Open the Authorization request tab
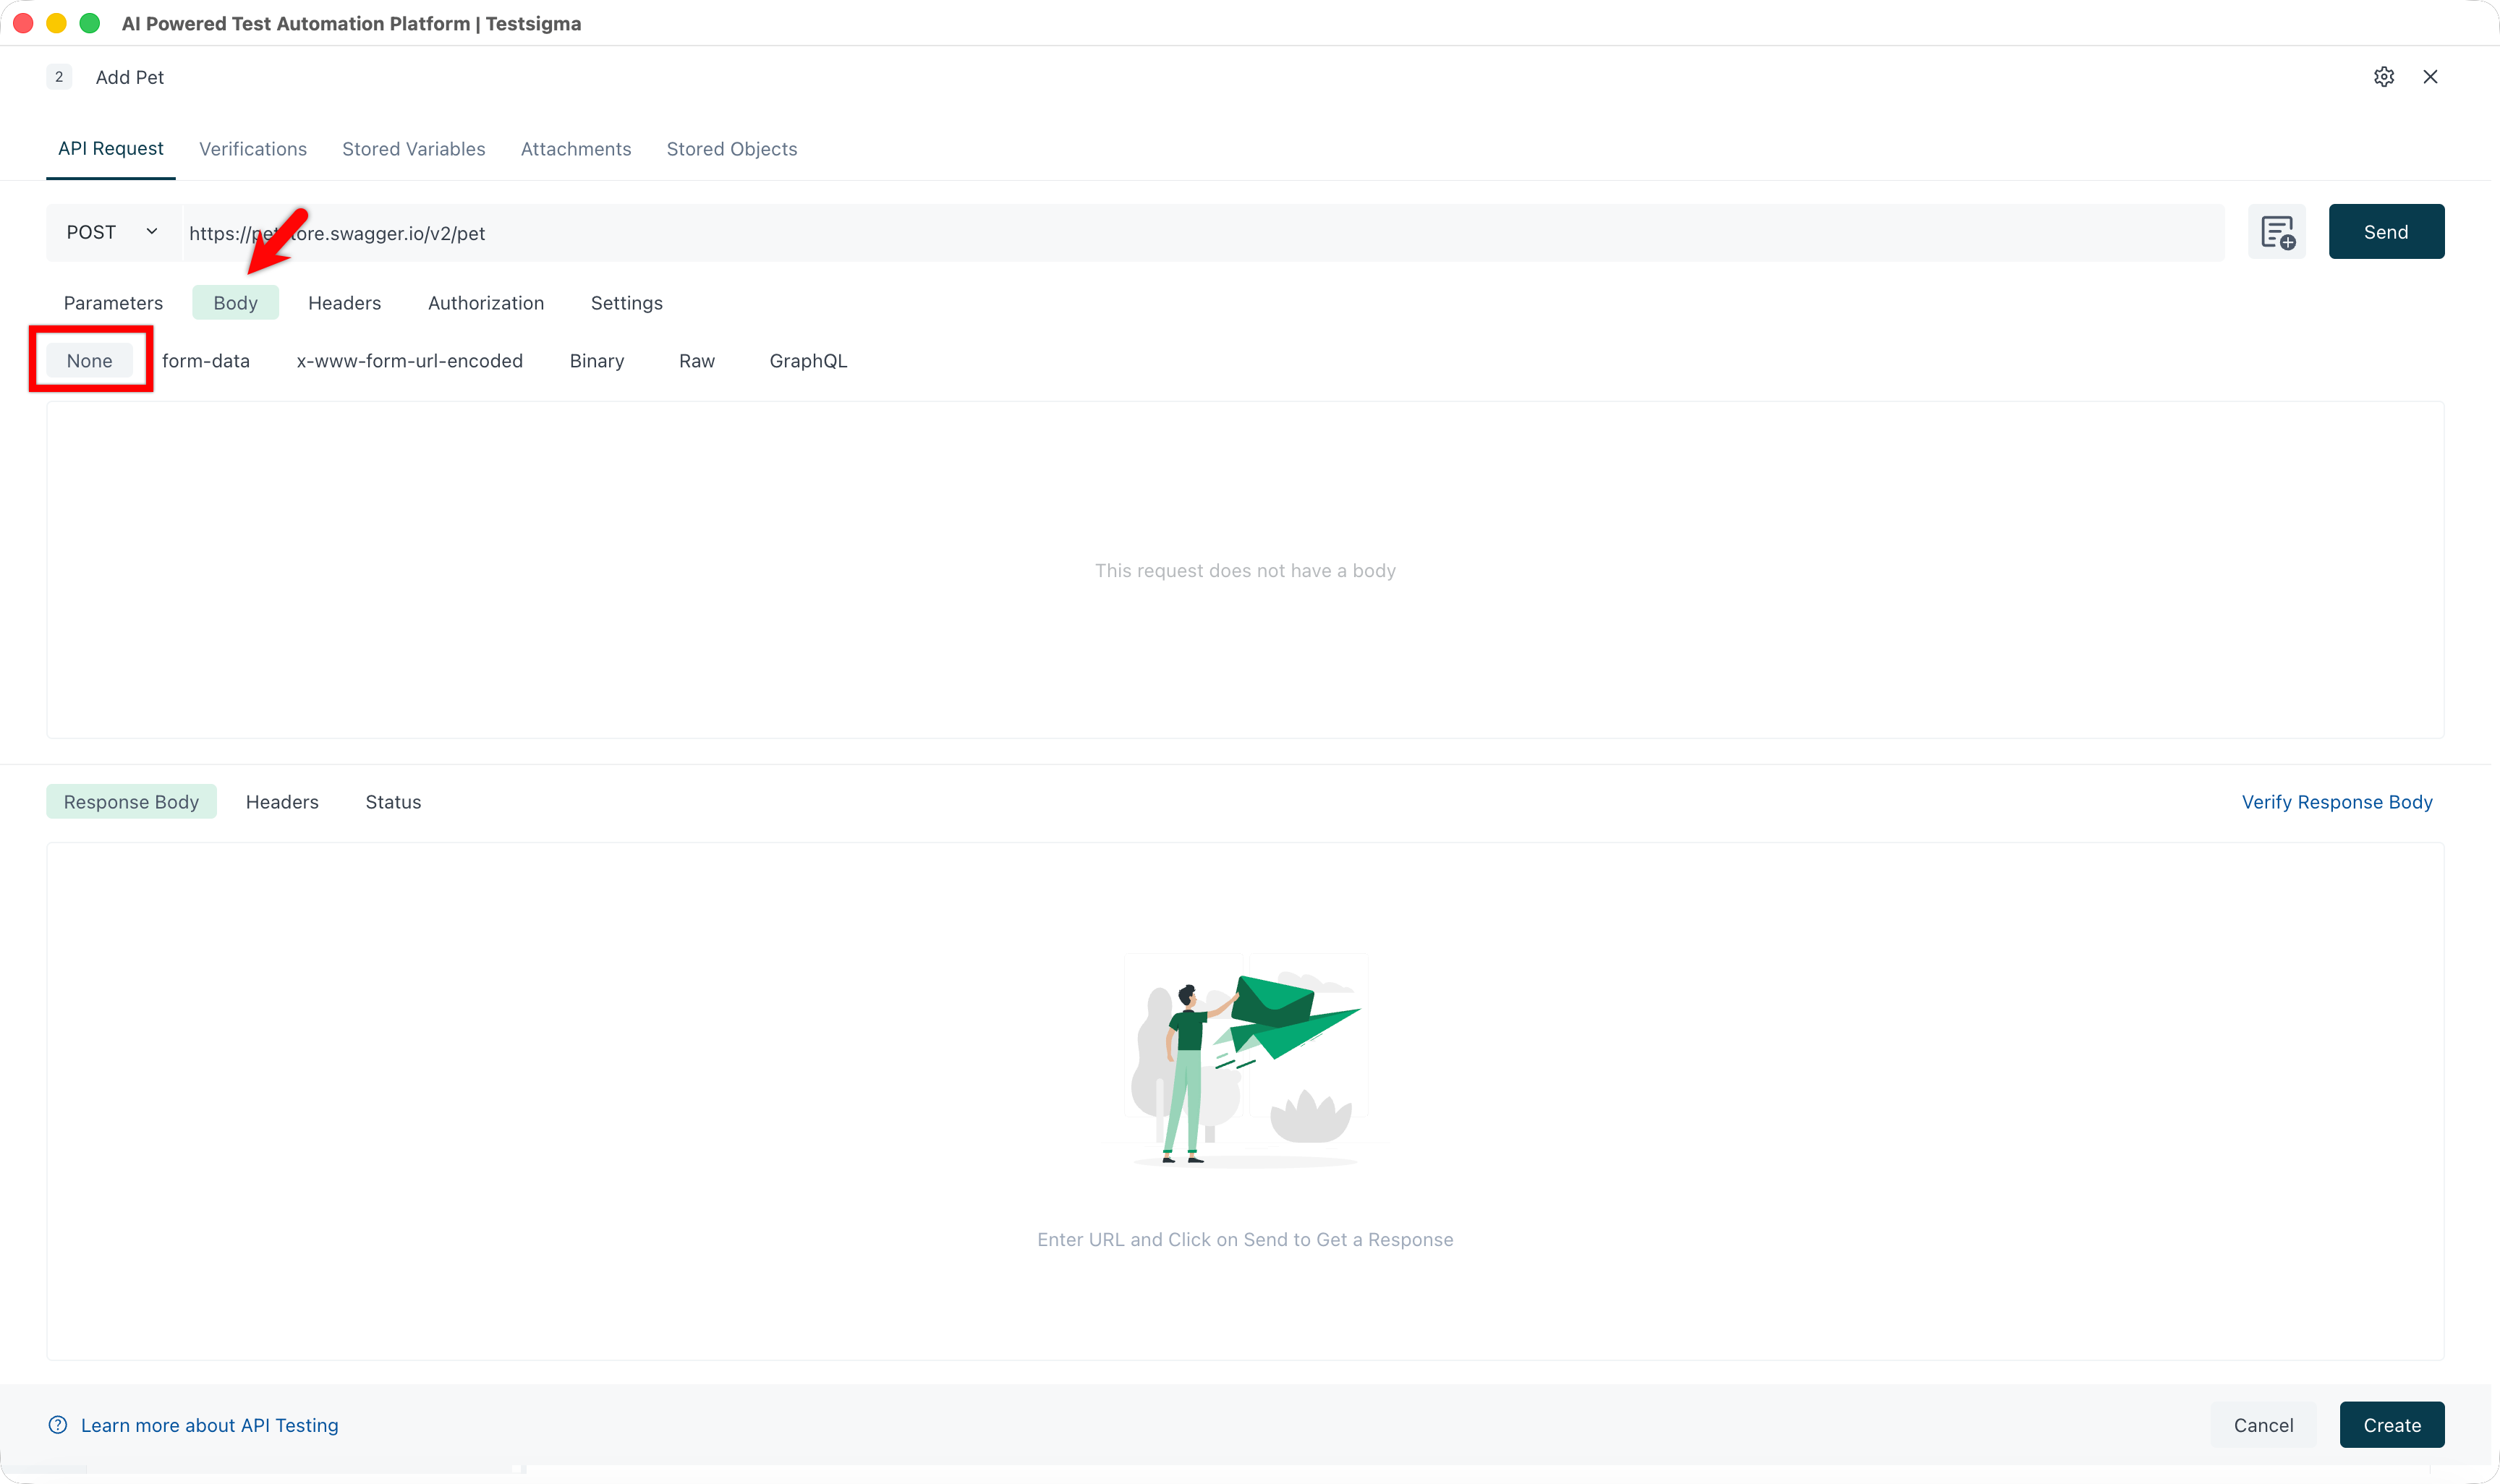This screenshot has height=1484, width=2500. tap(486, 303)
